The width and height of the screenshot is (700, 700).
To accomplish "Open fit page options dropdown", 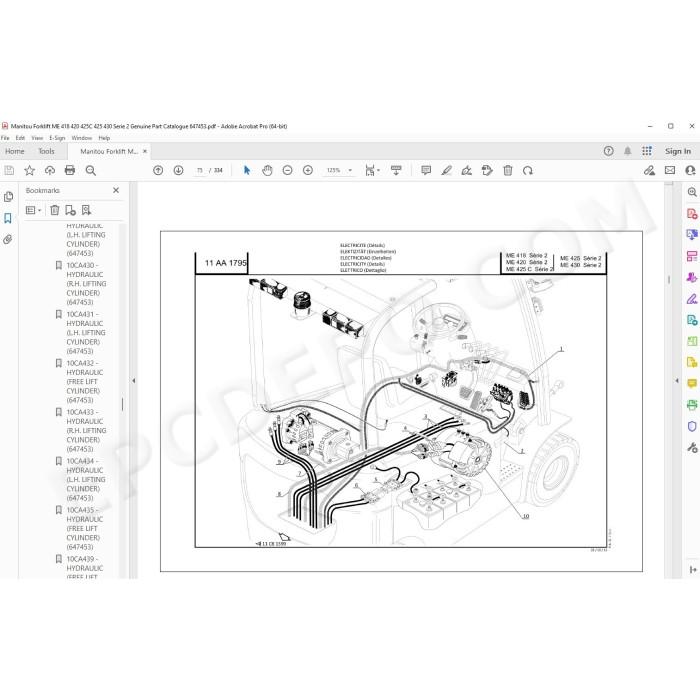I will (372, 170).
